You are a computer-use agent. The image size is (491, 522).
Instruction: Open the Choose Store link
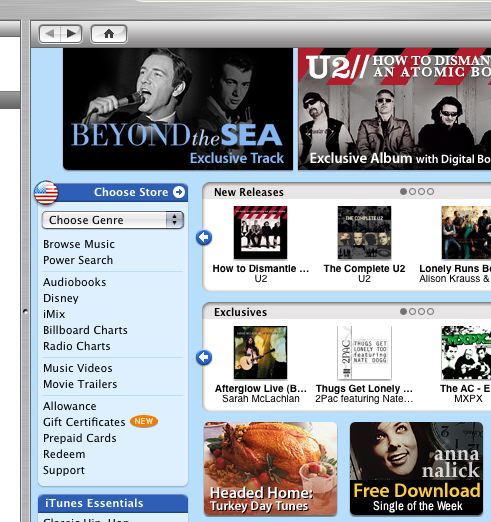[131, 192]
